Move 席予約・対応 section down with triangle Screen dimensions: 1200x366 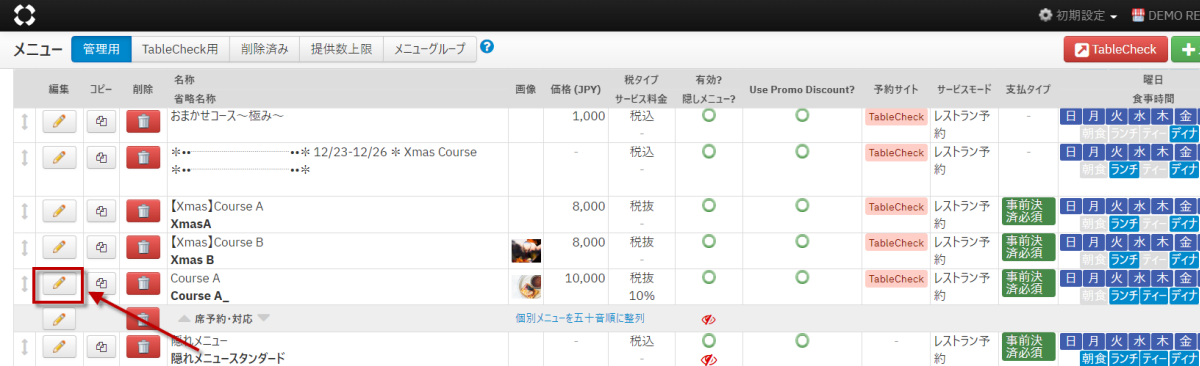tap(264, 319)
